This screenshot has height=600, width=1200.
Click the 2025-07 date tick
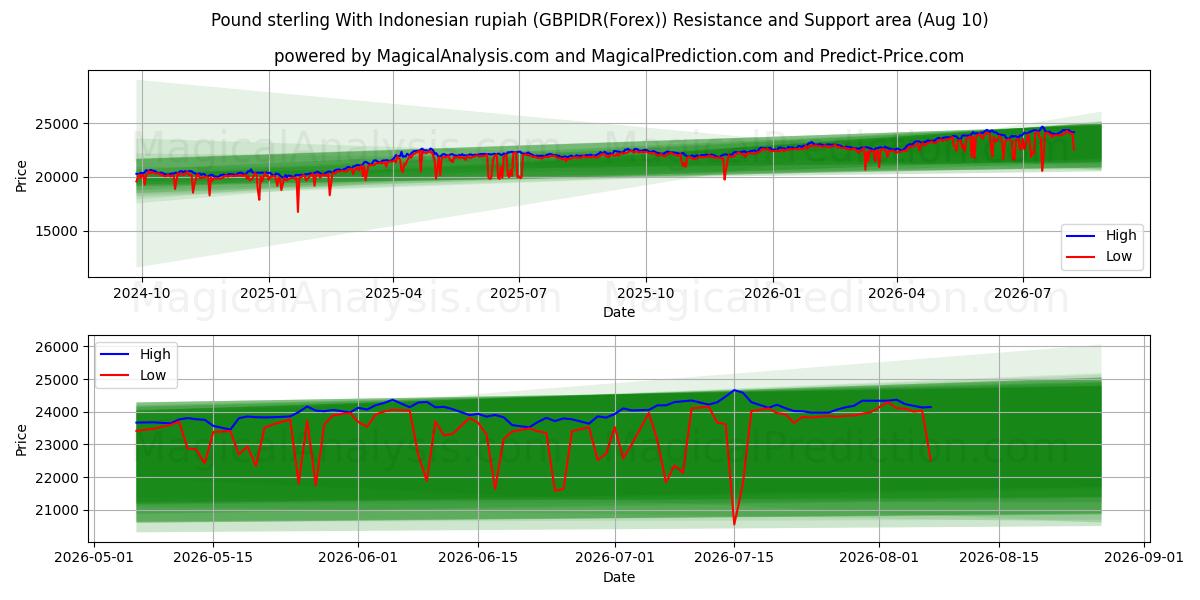519,293
